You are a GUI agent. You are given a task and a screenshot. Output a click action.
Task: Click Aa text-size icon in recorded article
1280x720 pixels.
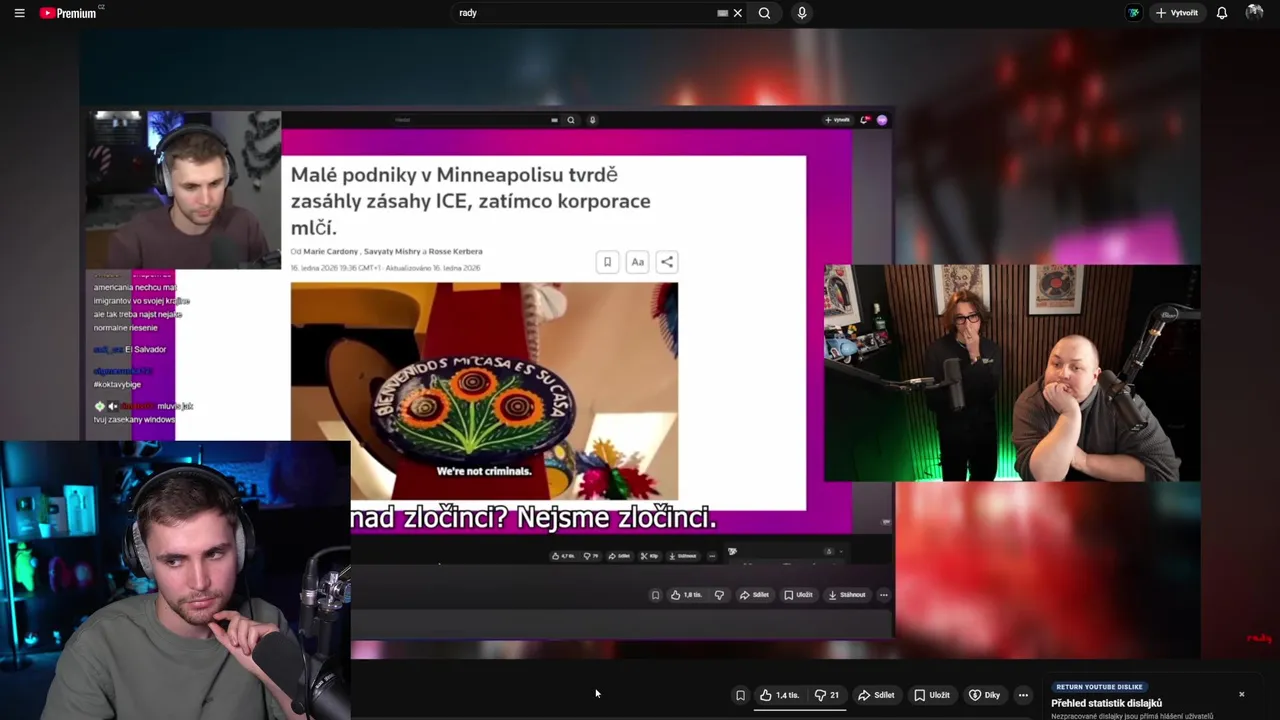637,262
